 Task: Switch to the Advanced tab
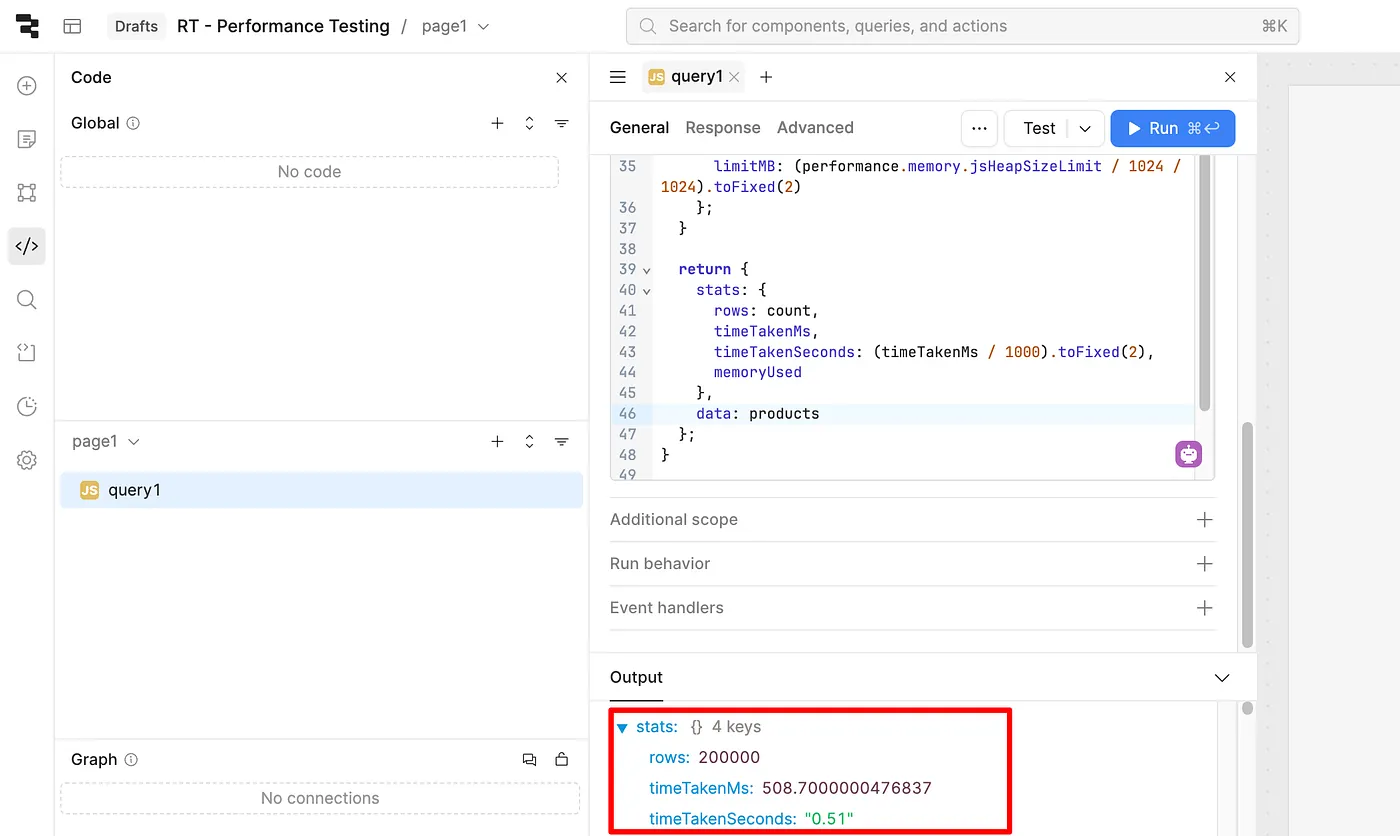pyautogui.click(x=814, y=128)
